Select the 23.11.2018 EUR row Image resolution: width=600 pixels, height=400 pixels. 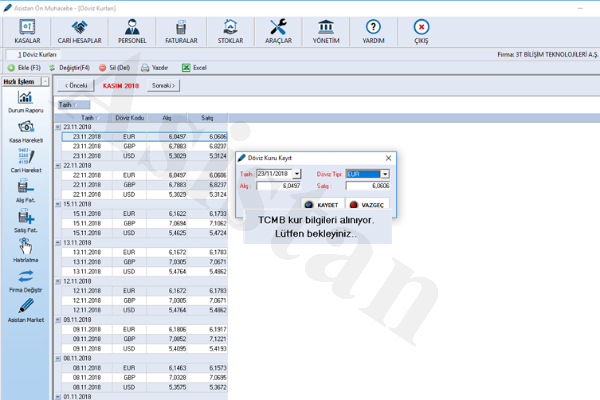pos(145,137)
